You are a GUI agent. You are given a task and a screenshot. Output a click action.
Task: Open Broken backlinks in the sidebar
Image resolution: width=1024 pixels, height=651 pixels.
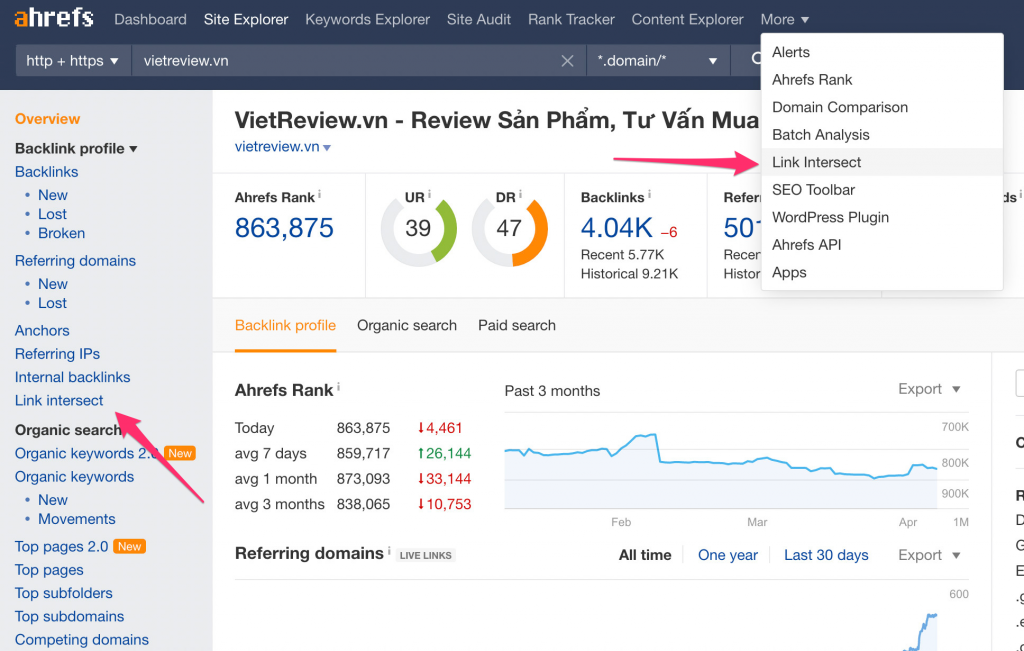coord(61,233)
